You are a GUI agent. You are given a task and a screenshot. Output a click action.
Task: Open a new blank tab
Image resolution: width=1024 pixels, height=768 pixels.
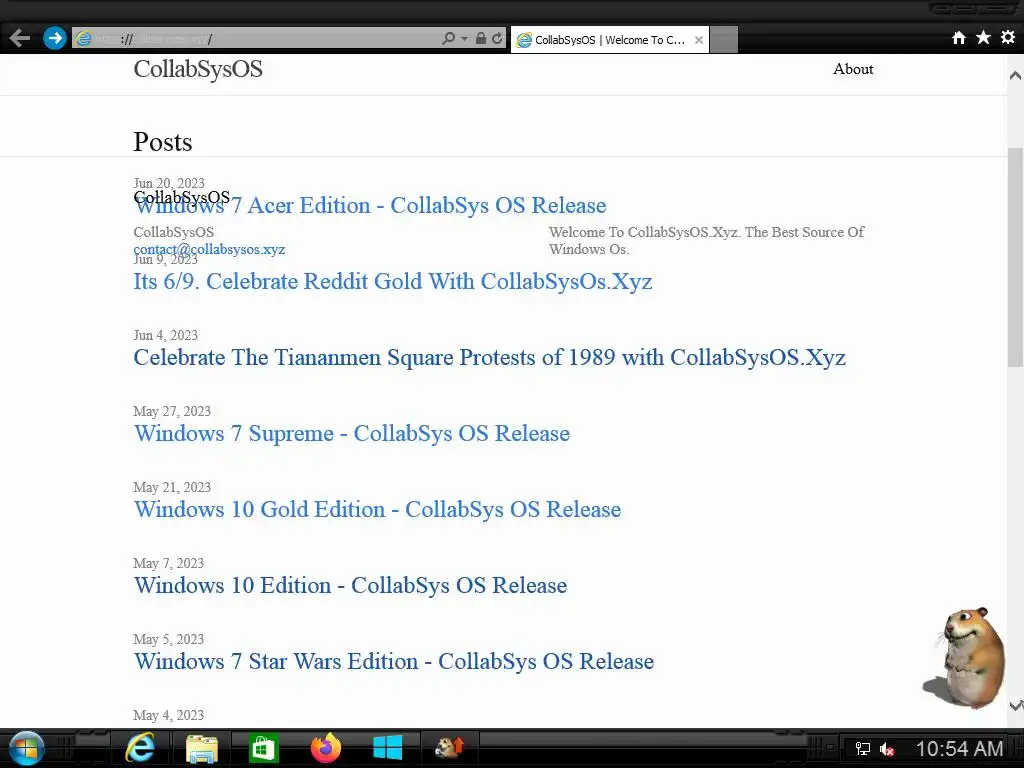724,40
